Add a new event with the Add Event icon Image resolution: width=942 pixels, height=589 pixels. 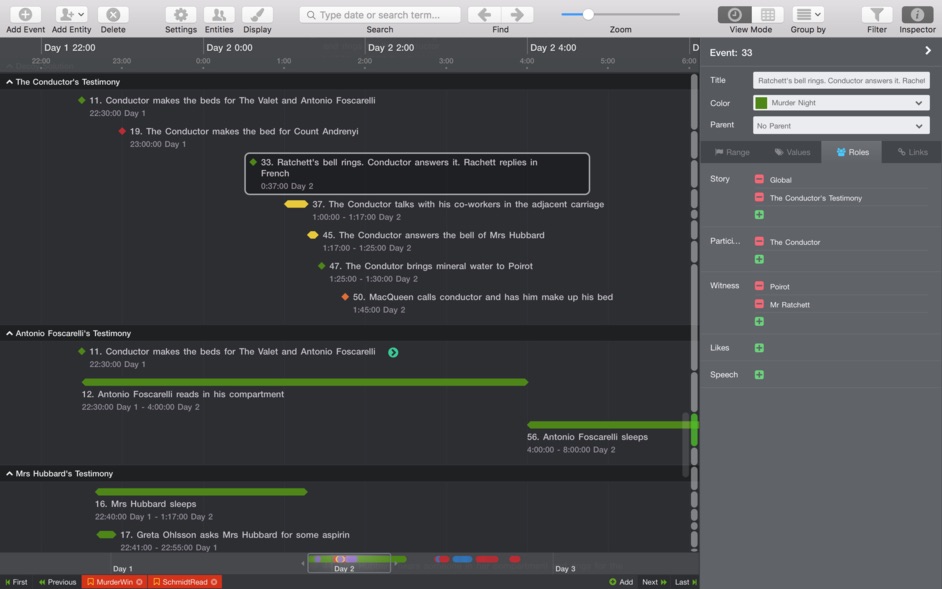[x=22, y=15]
